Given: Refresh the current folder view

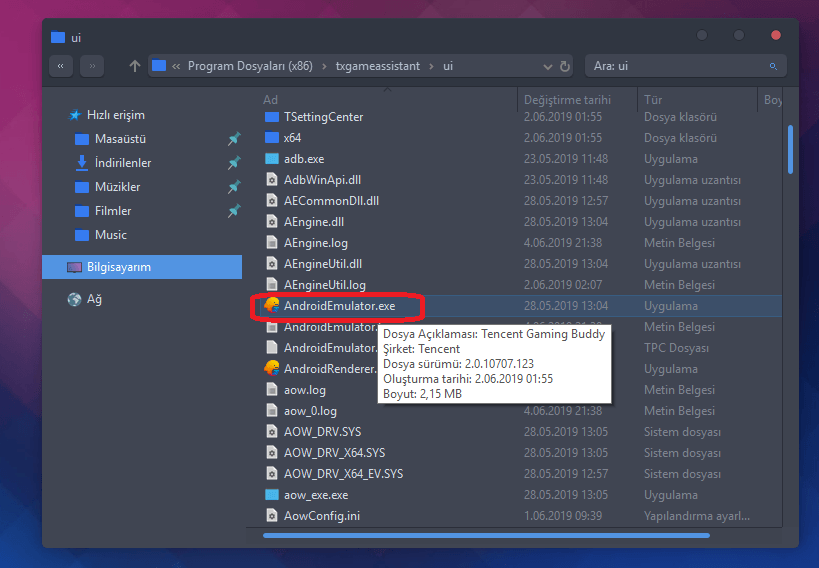Looking at the screenshot, I should coord(565,66).
